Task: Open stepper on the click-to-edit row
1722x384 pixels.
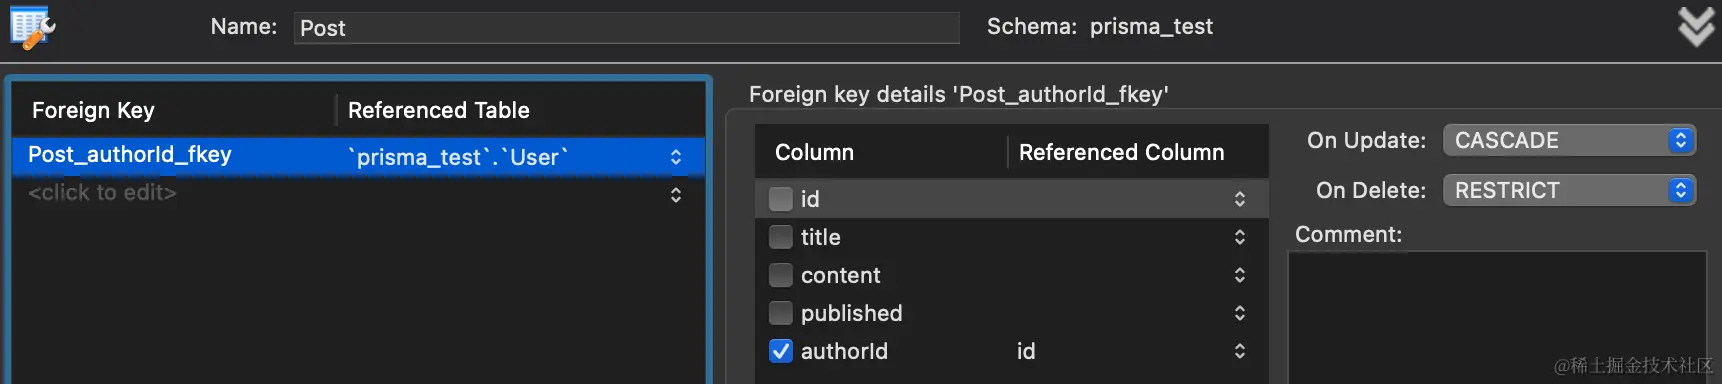Action: point(676,194)
